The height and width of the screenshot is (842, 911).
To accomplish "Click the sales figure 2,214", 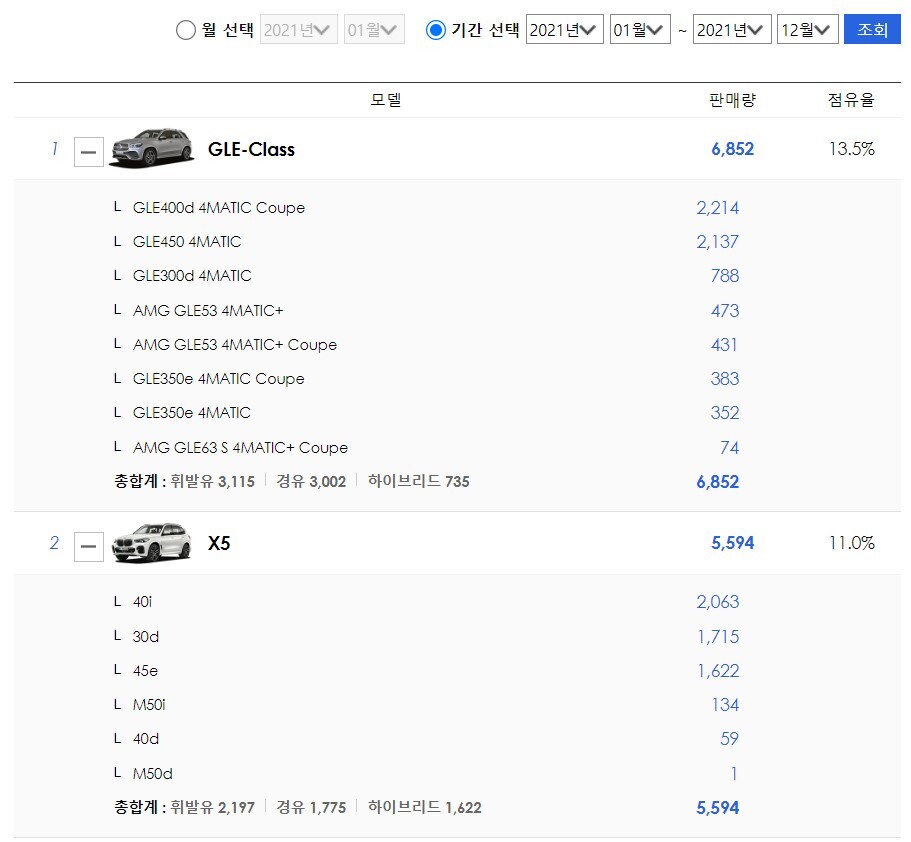I will pos(718,208).
